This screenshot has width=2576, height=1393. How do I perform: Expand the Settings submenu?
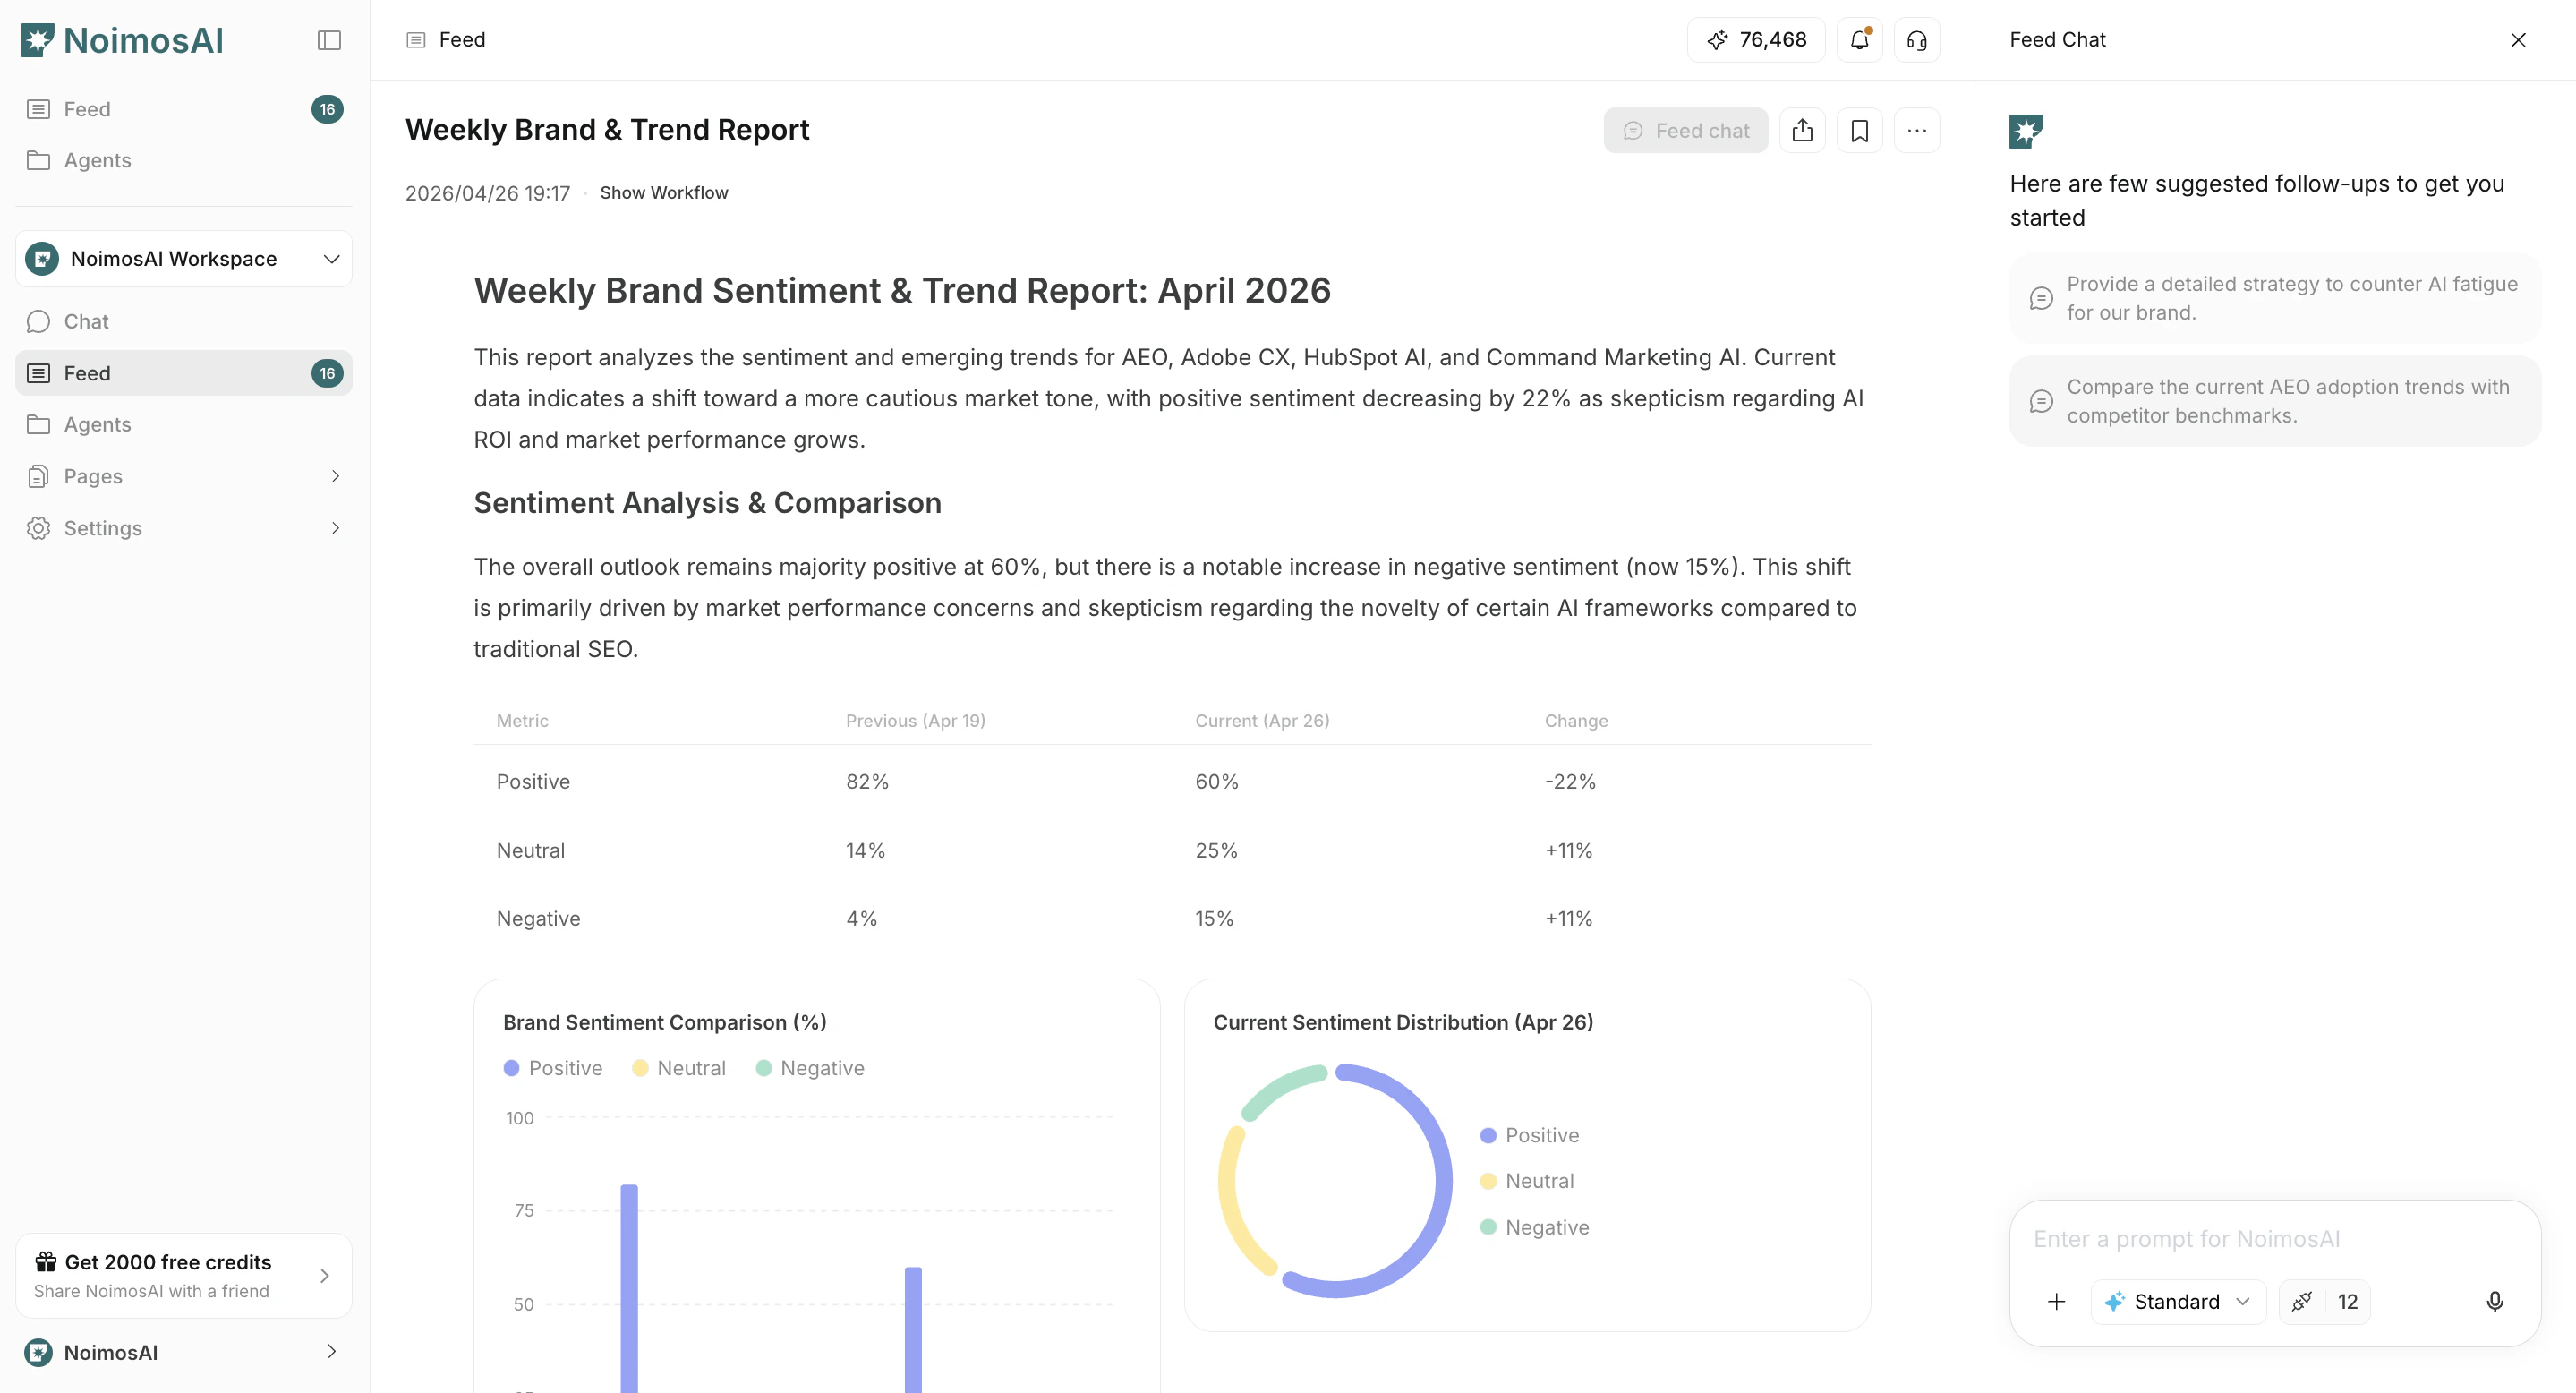(x=184, y=528)
